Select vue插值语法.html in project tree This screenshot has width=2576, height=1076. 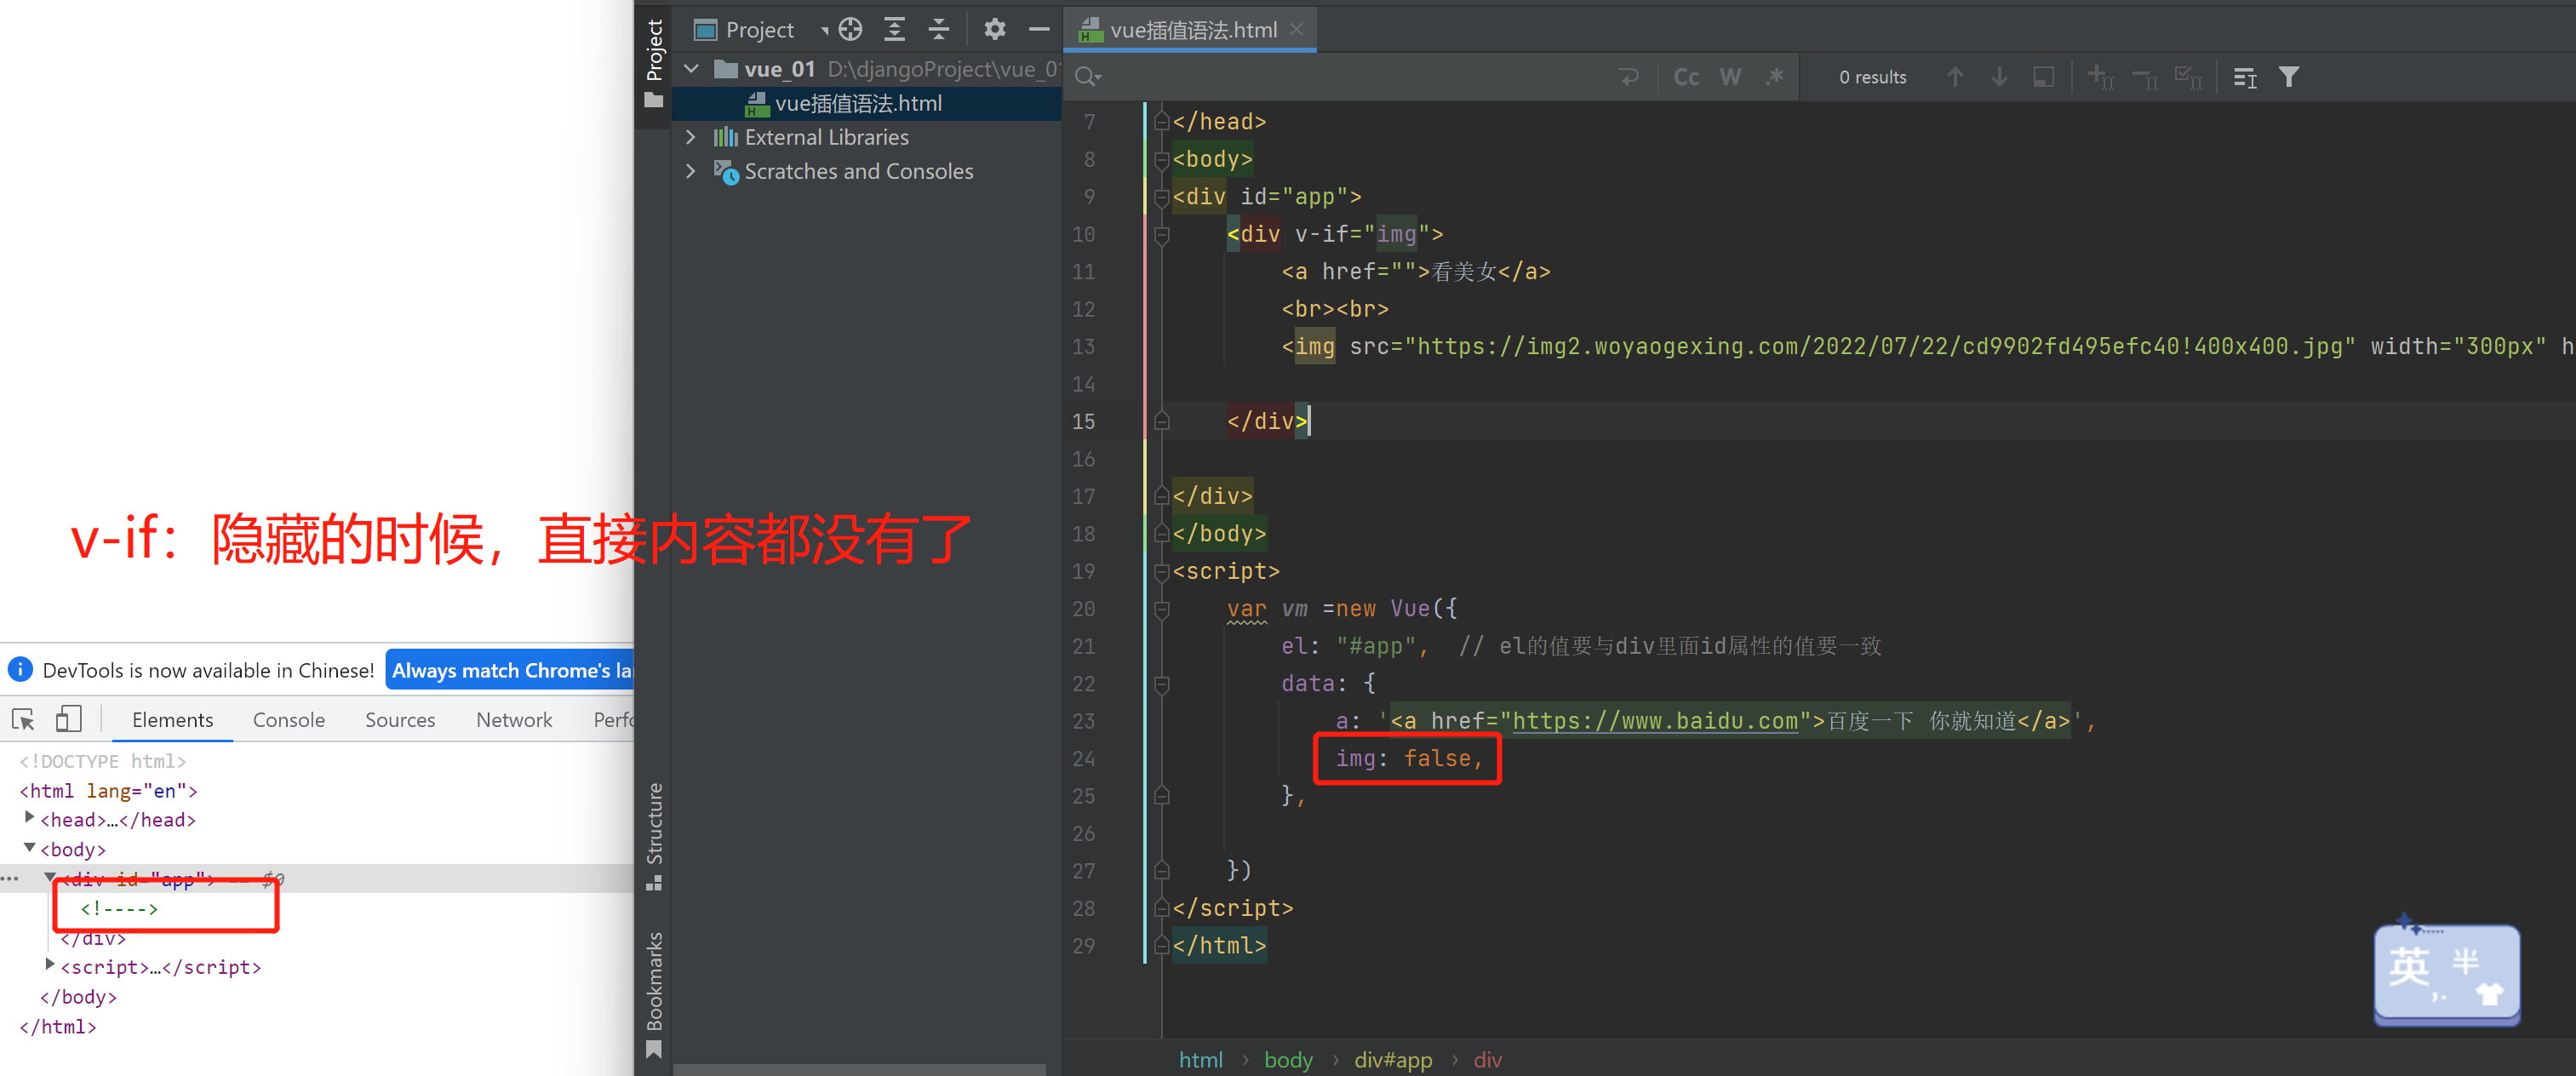(865, 103)
